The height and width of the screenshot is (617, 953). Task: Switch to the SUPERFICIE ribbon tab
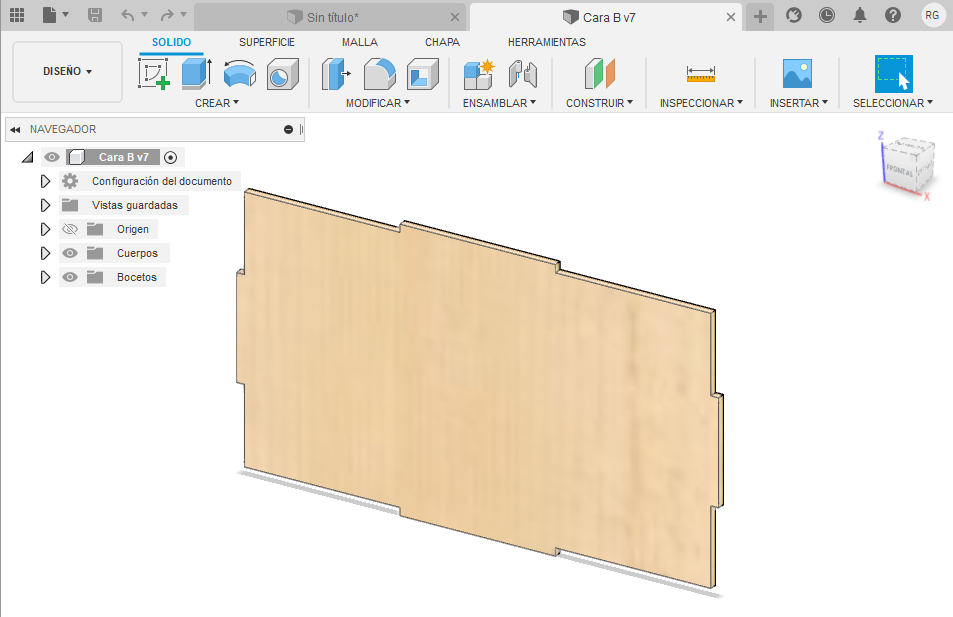267,42
